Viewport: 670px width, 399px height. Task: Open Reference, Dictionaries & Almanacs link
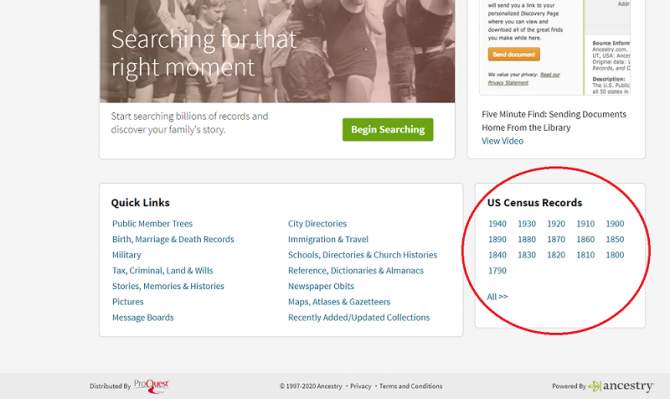point(356,270)
